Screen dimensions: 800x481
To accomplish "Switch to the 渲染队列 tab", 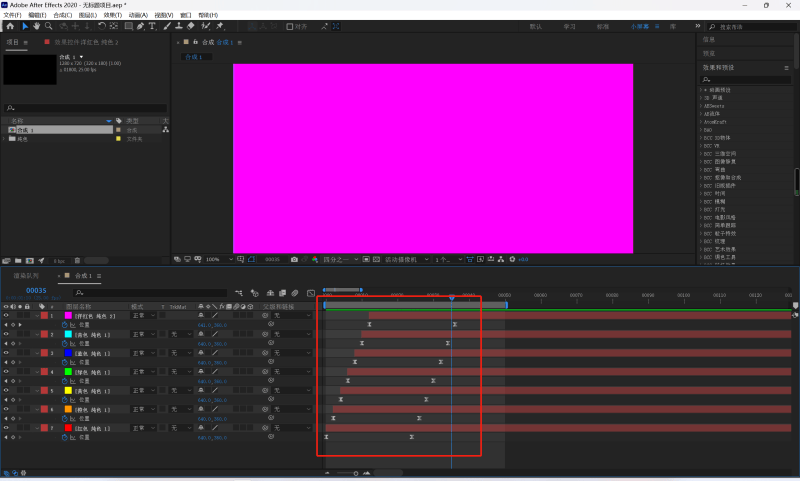I will point(26,275).
